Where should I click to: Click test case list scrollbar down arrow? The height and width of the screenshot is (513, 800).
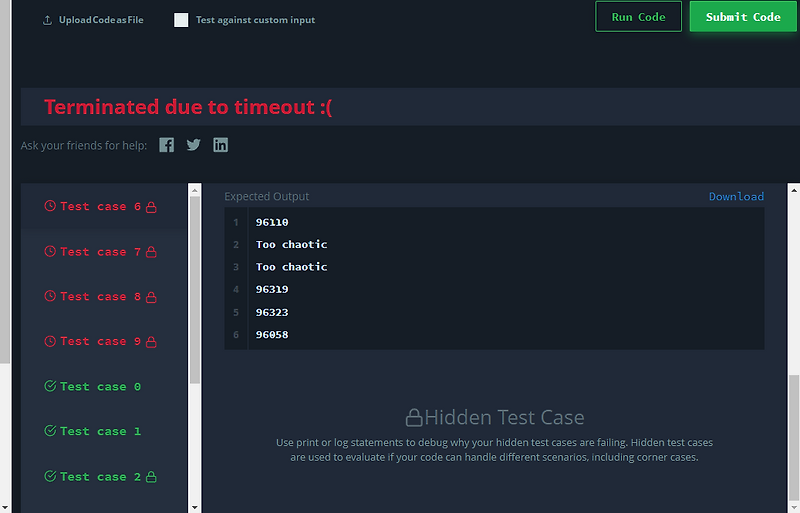click(194, 507)
